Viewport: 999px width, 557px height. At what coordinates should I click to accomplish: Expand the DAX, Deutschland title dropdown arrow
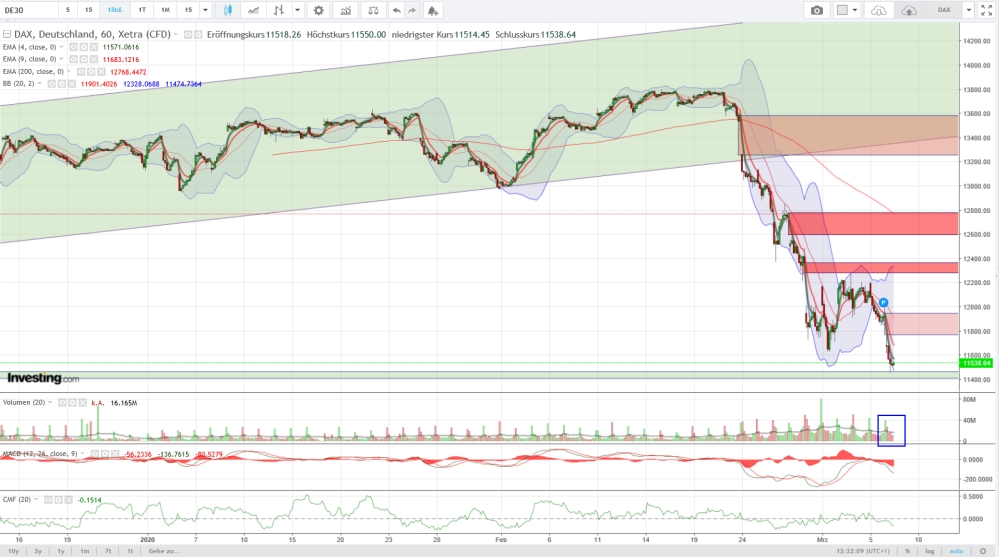tap(176, 34)
